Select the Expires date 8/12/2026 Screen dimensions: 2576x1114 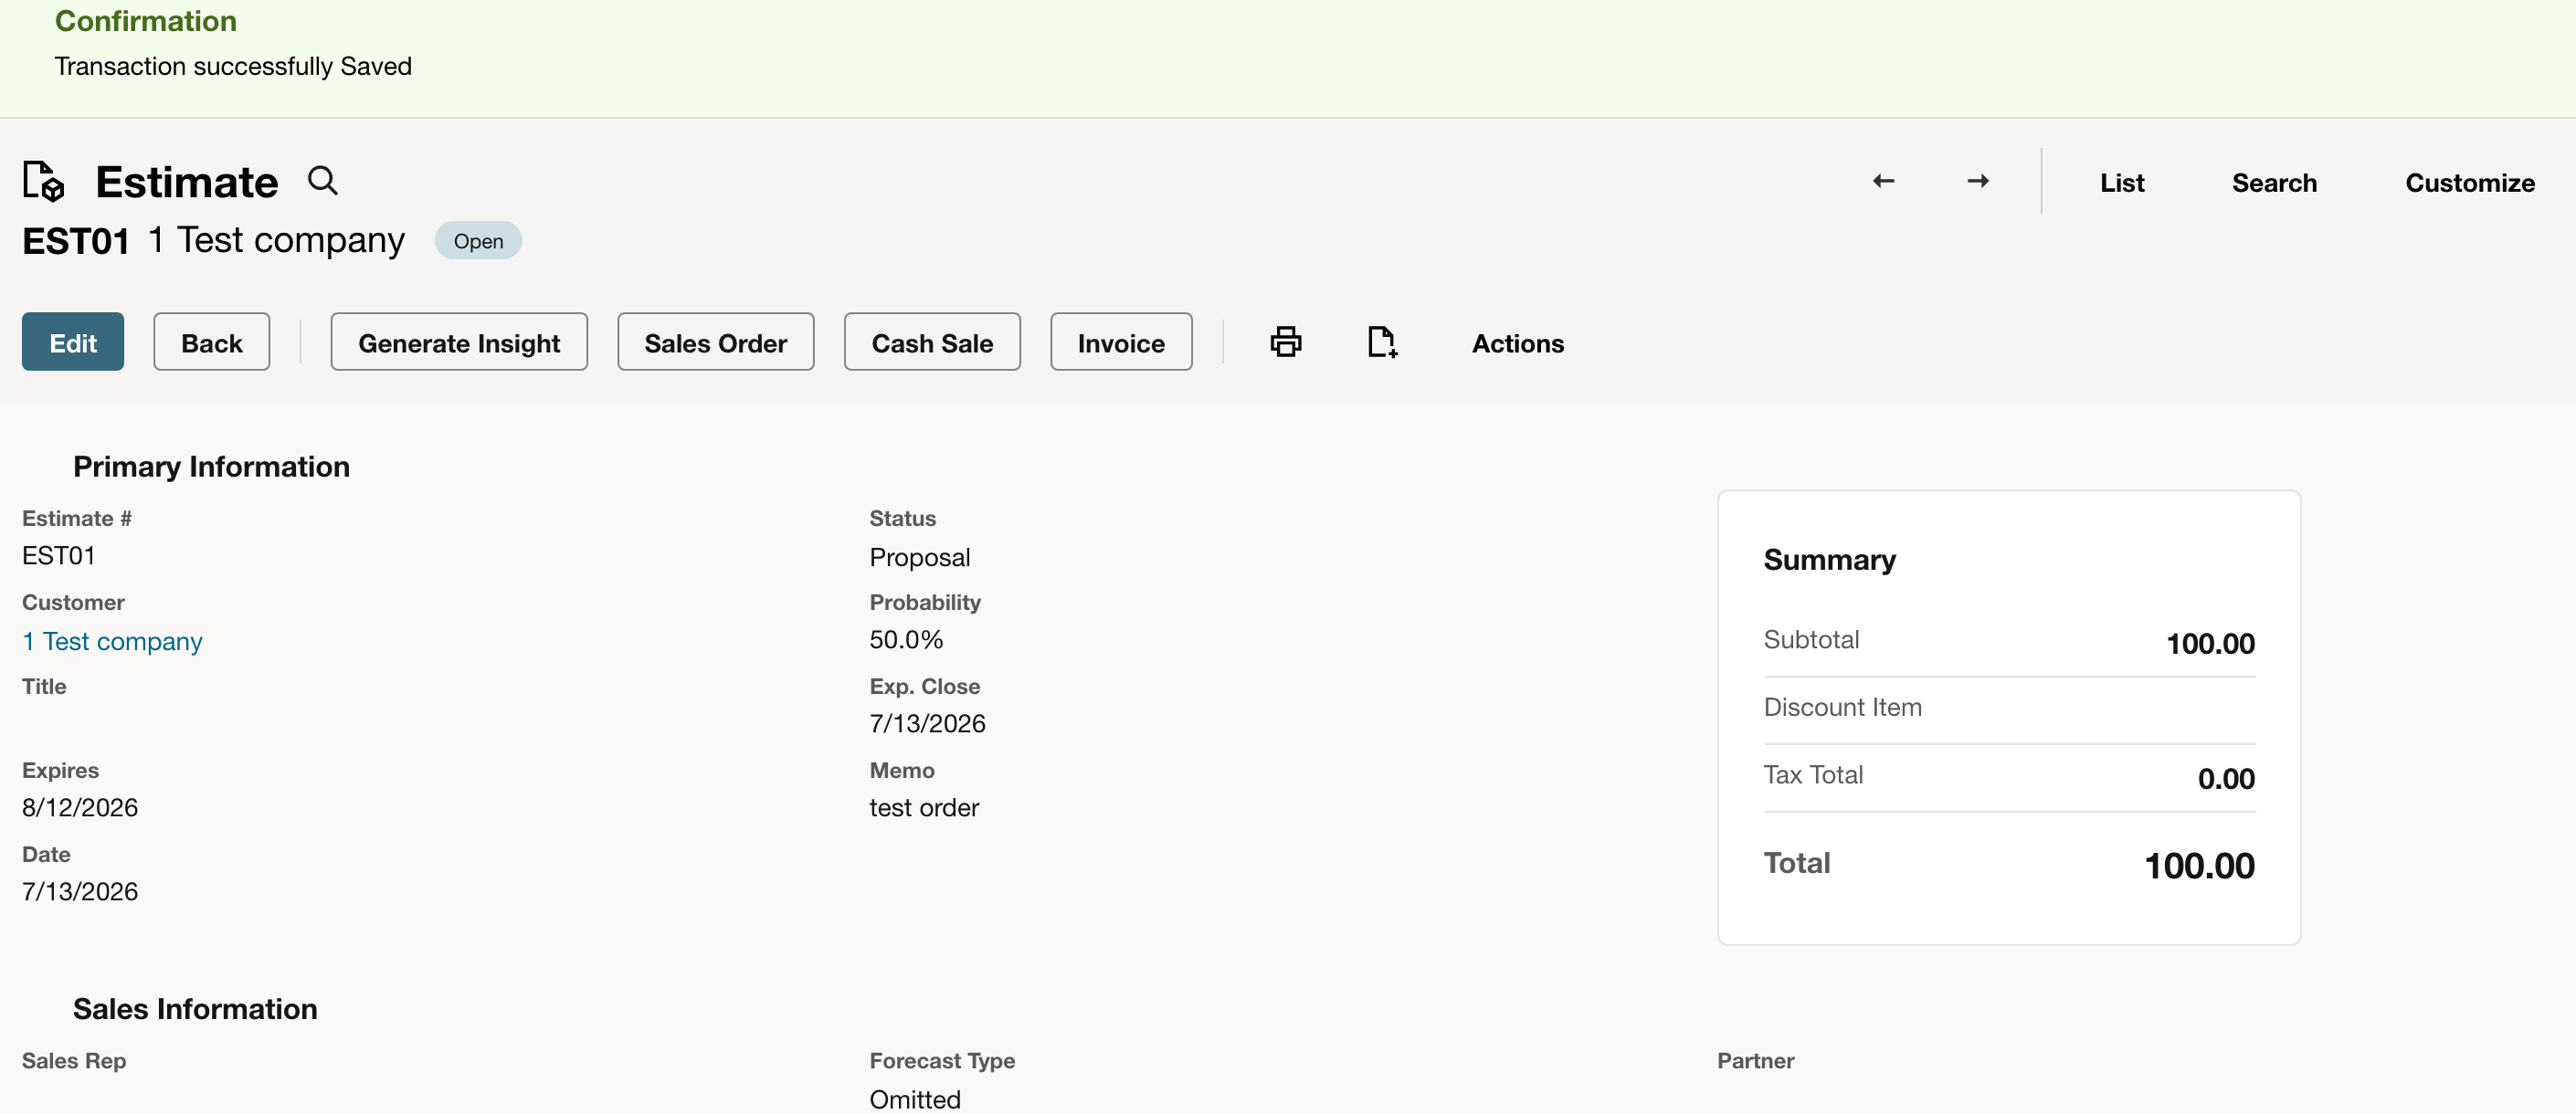pyautogui.click(x=80, y=807)
